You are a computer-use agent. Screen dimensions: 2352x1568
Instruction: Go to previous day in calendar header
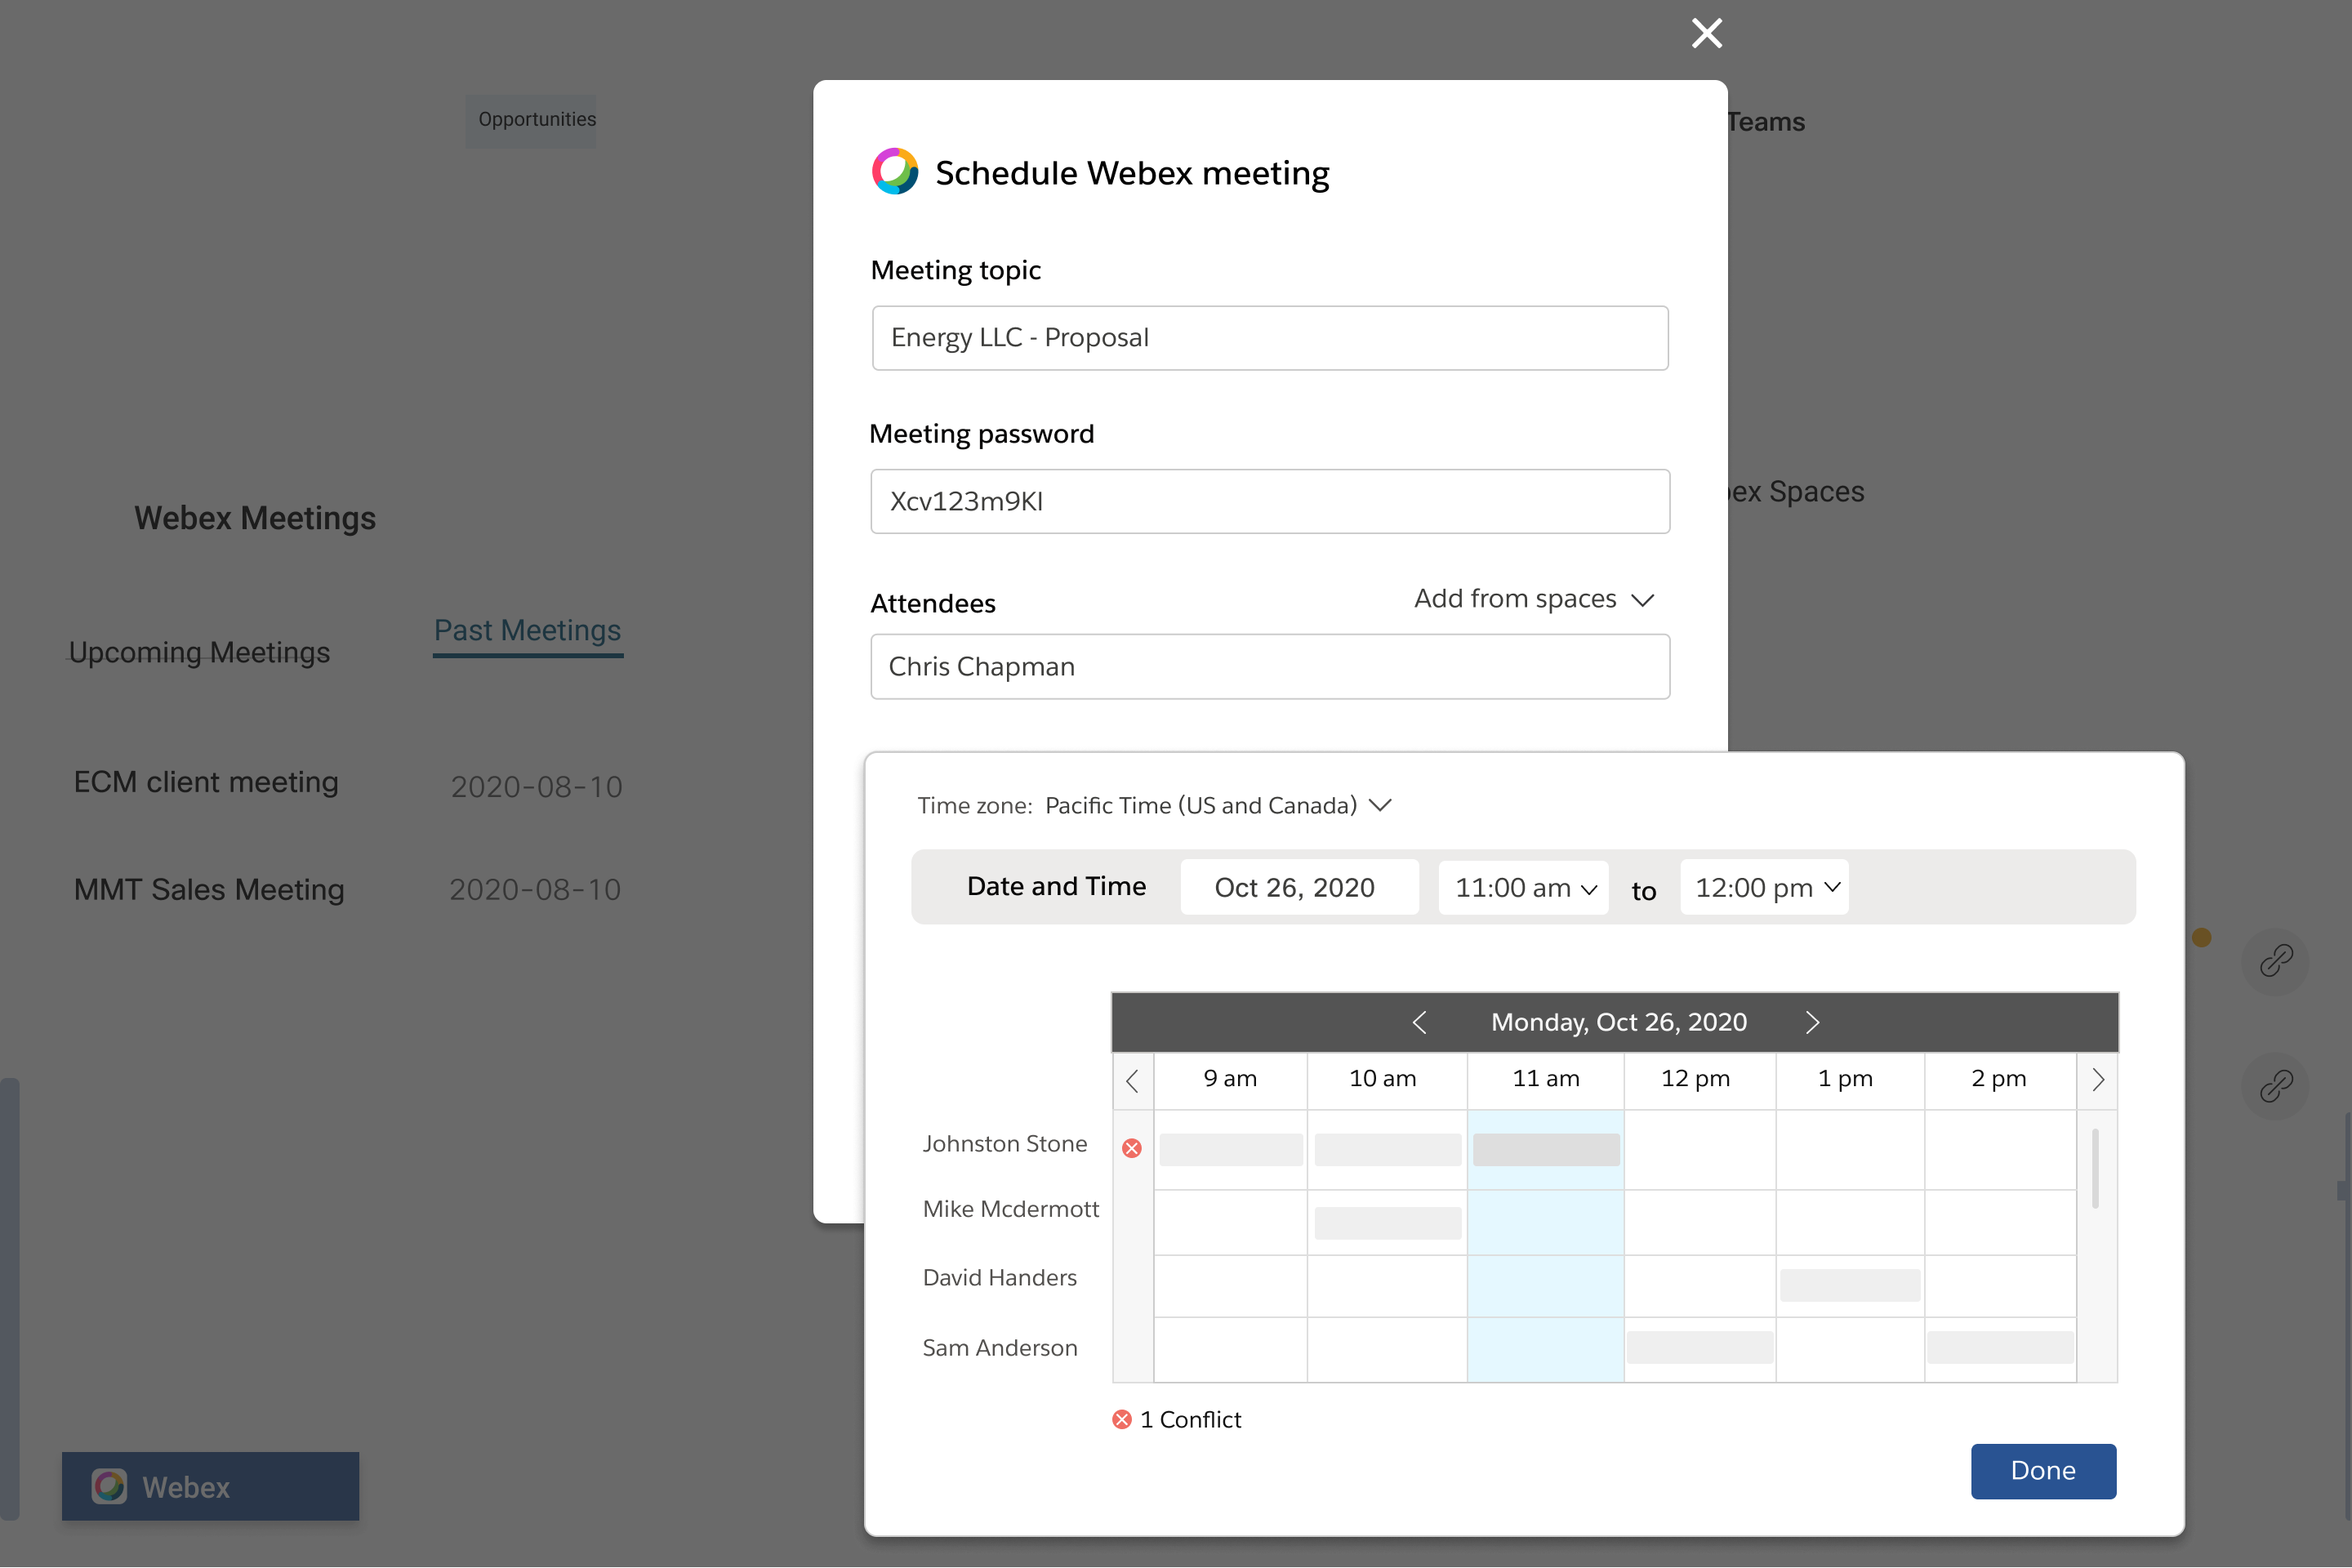[1419, 1022]
